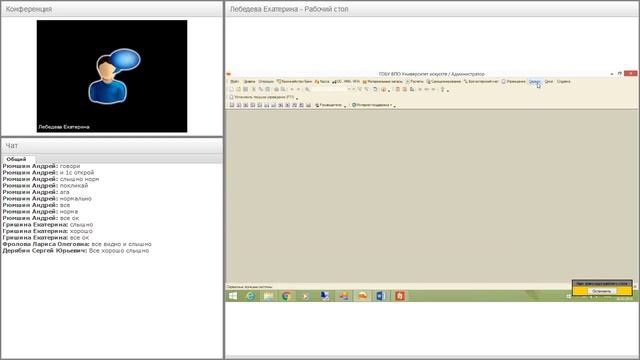Open the media player taskbar icon
Viewport: 640px width, 360px height.
(306, 296)
